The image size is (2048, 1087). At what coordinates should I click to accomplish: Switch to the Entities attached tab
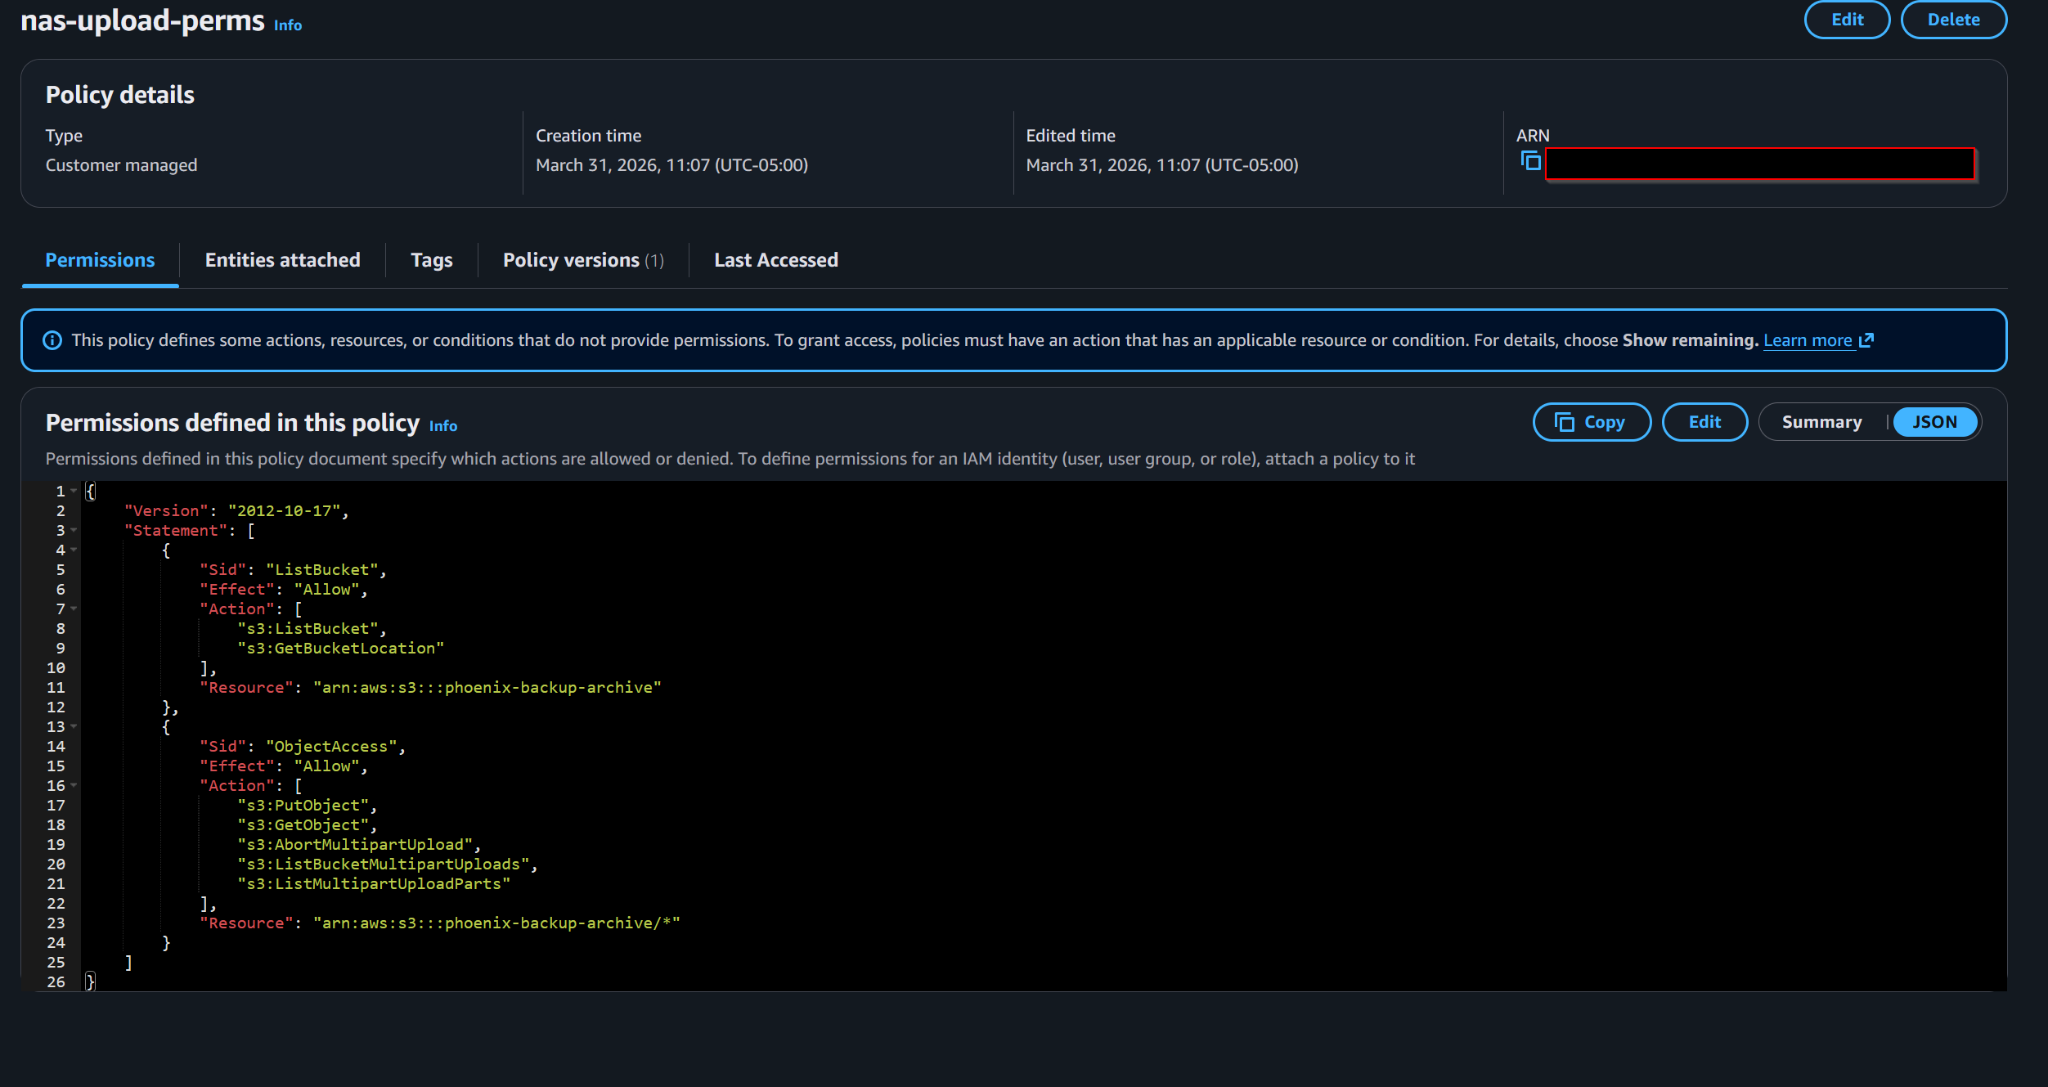click(x=282, y=260)
